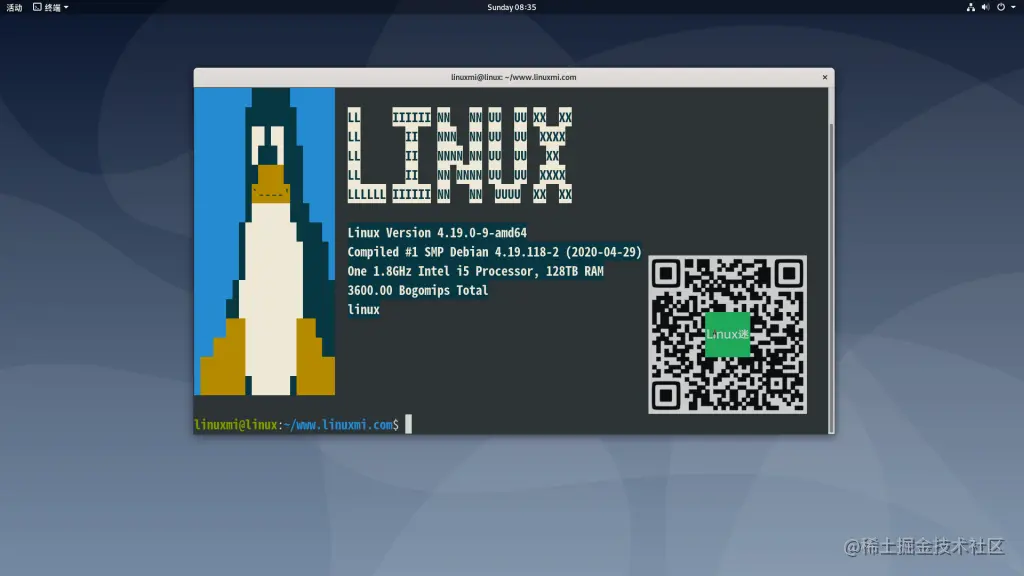The image size is (1024, 576).
Task: Click the "One 1.8GHz Intel i5 Processor" line
Action: click(x=475, y=271)
